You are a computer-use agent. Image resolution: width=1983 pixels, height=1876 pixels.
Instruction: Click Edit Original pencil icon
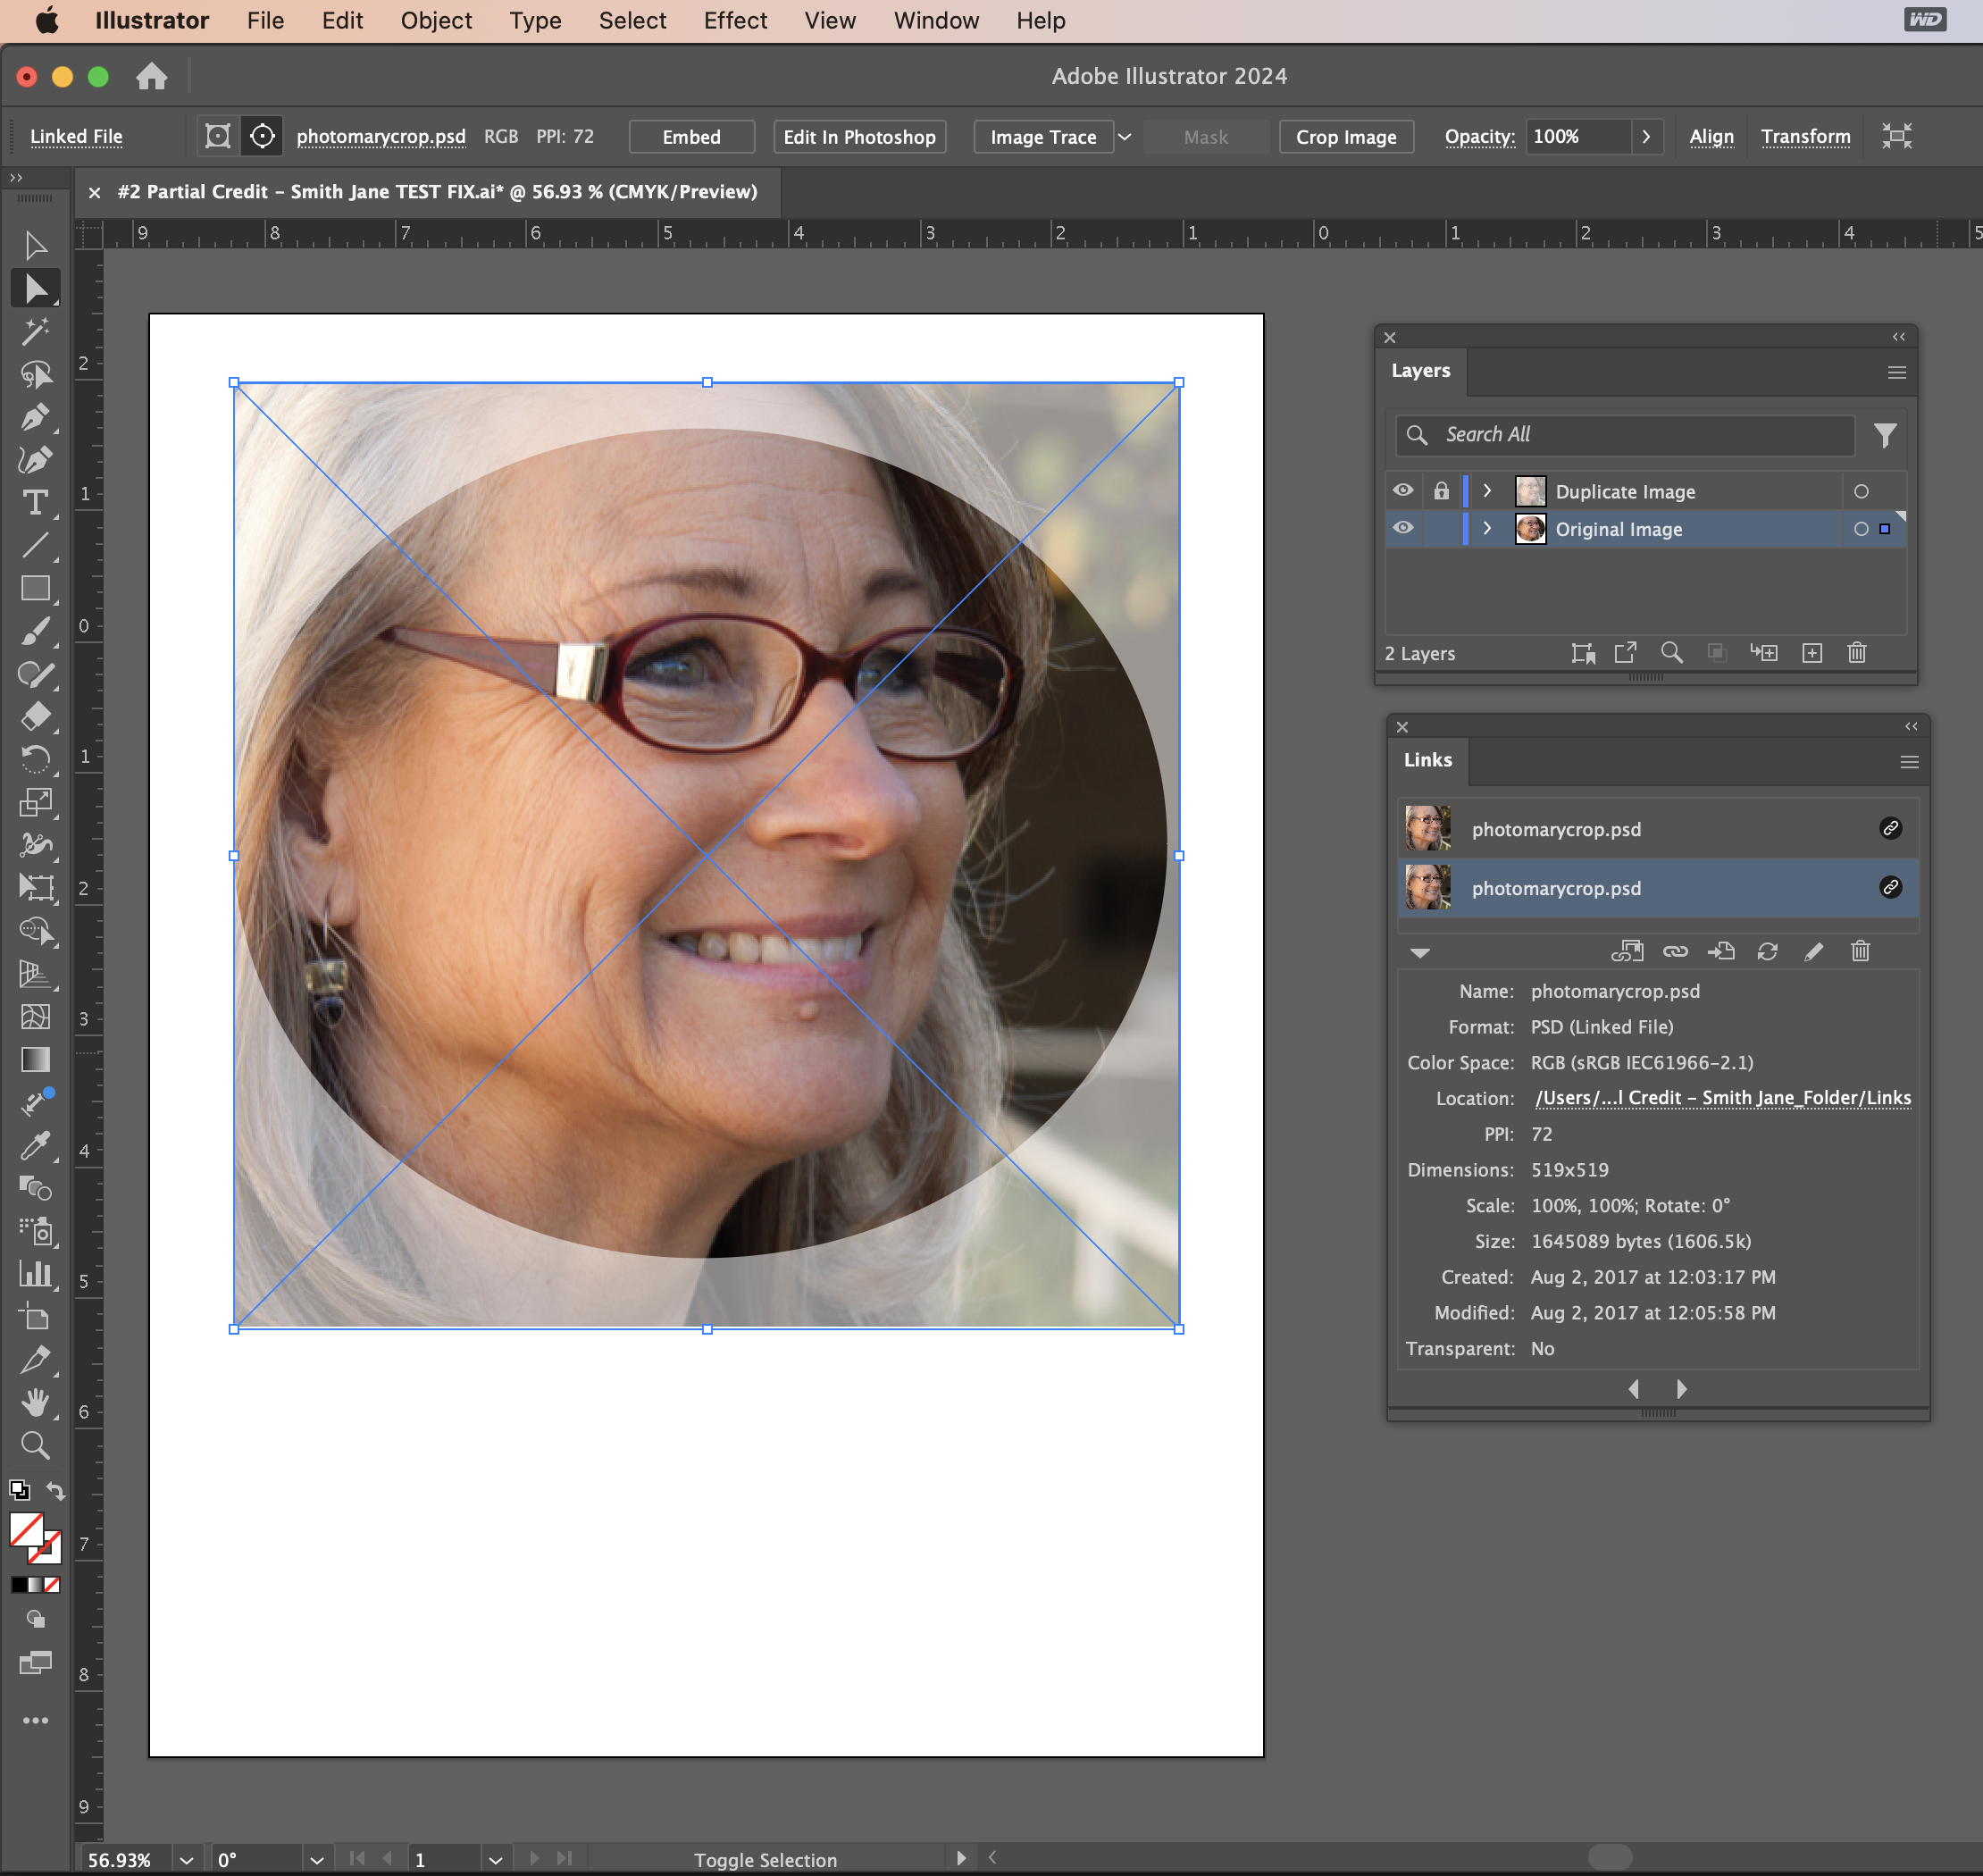coord(1813,951)
